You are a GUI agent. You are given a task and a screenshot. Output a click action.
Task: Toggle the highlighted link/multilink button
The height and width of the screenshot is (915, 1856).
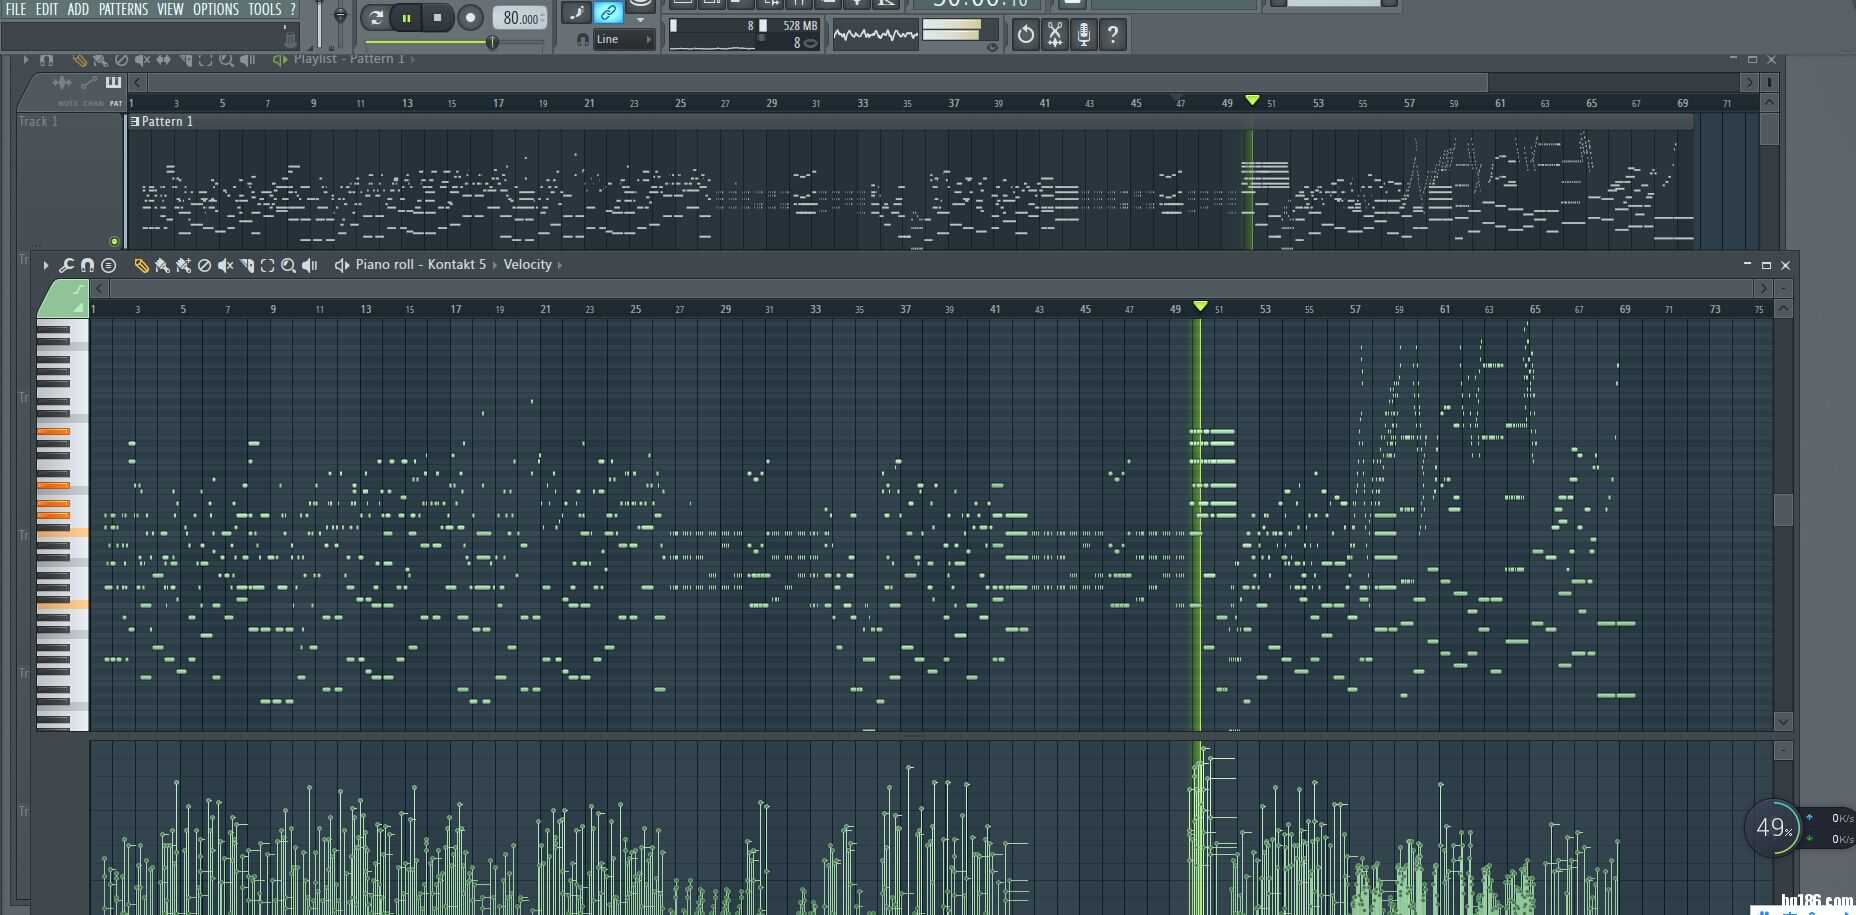click(x=608, y=12)
